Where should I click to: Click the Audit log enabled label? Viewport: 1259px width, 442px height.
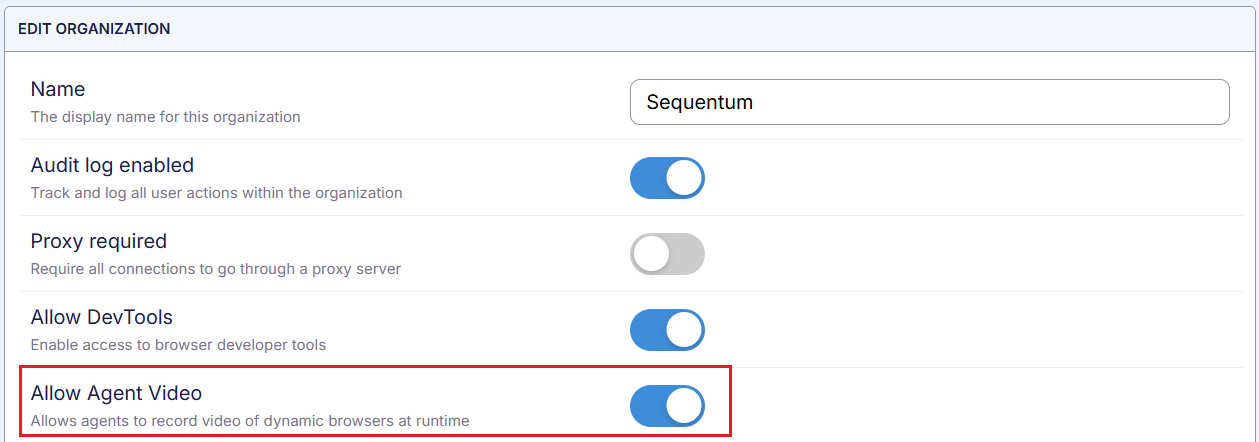[x=112, y=165]
